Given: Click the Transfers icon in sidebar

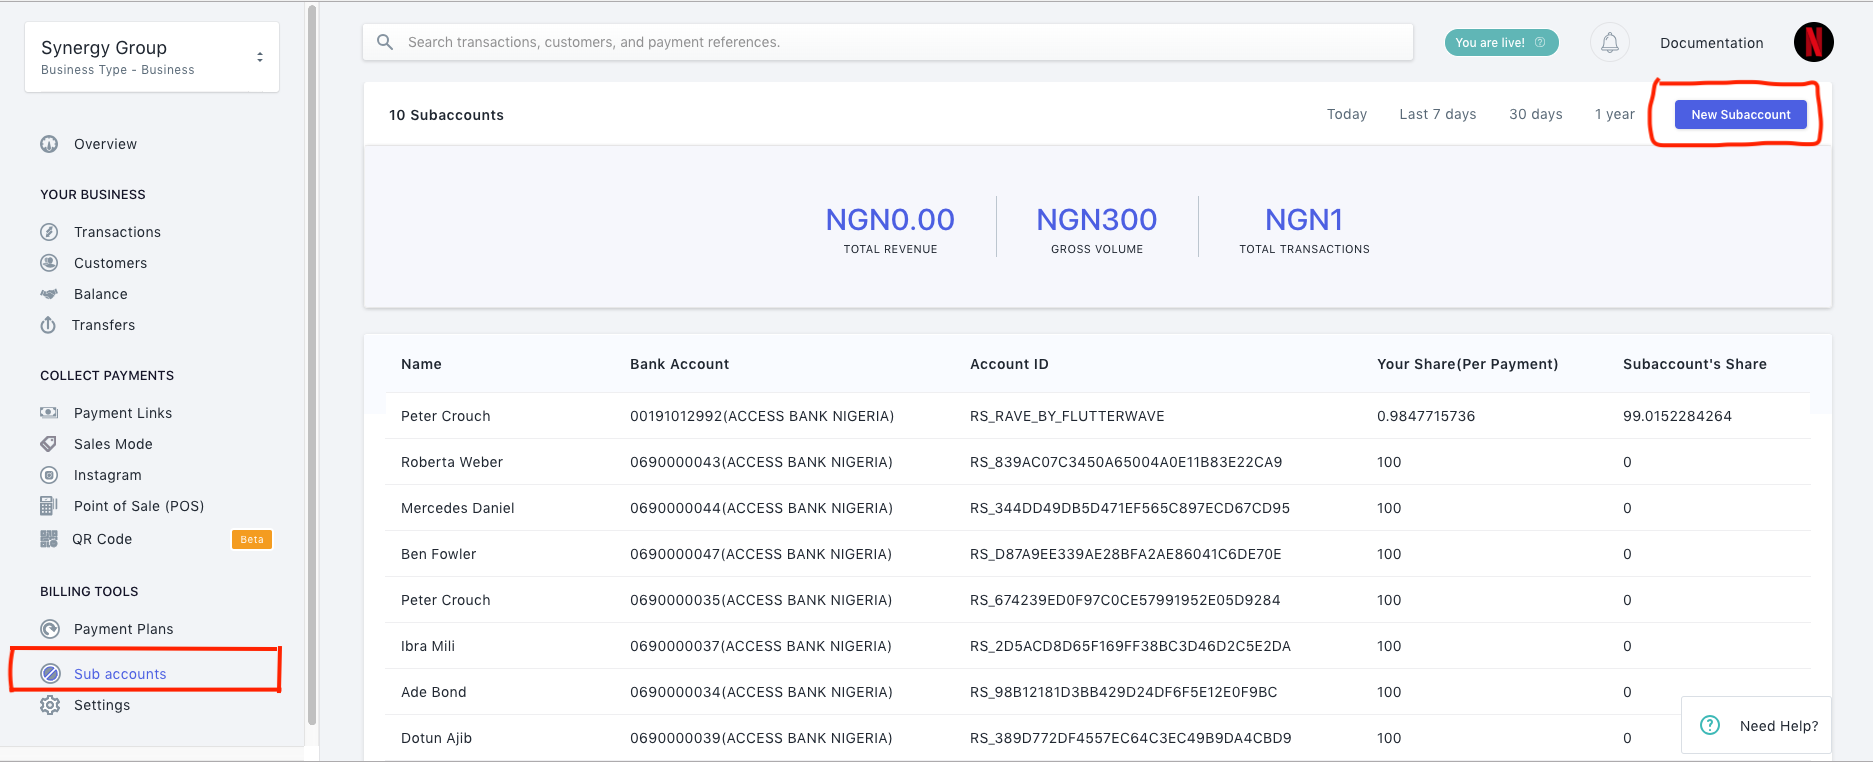Looking at the screenshot, I should click(x=48, y=325).
